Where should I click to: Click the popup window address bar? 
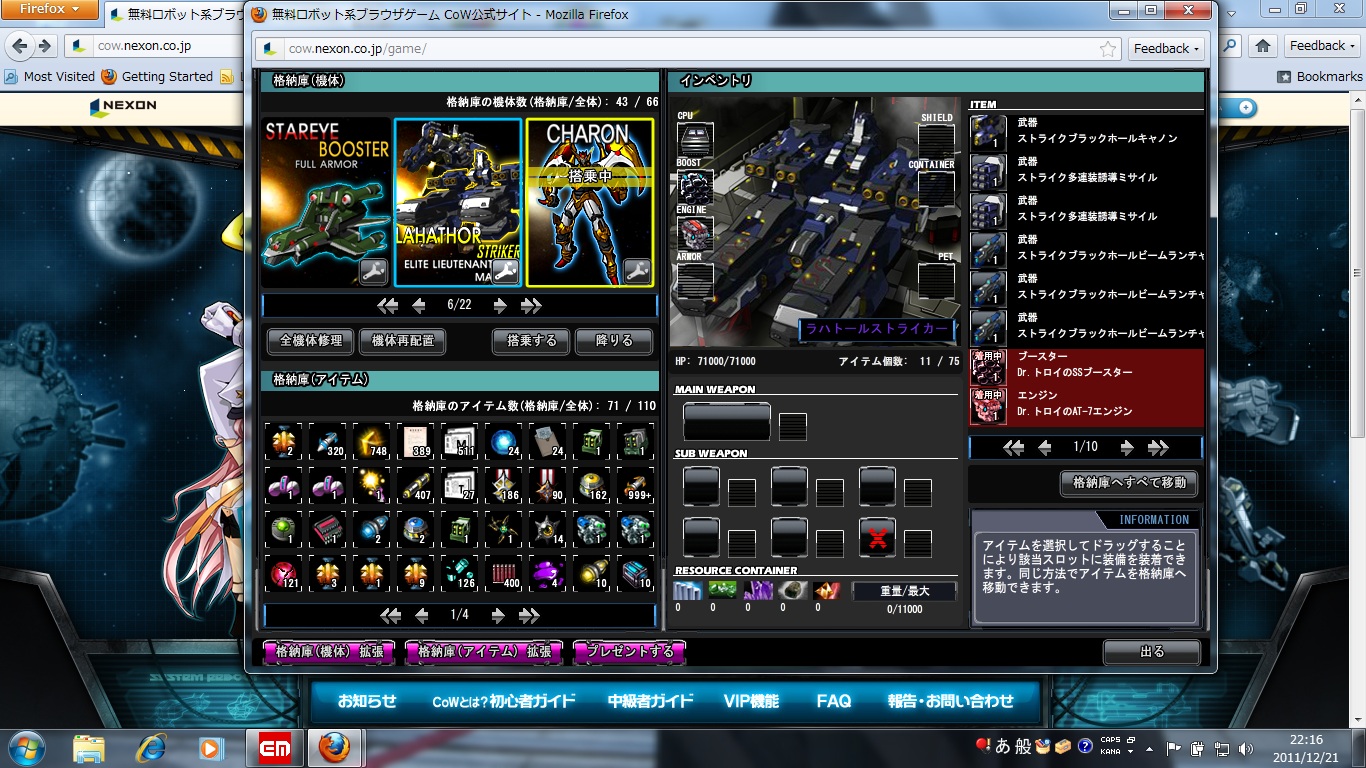688,48
